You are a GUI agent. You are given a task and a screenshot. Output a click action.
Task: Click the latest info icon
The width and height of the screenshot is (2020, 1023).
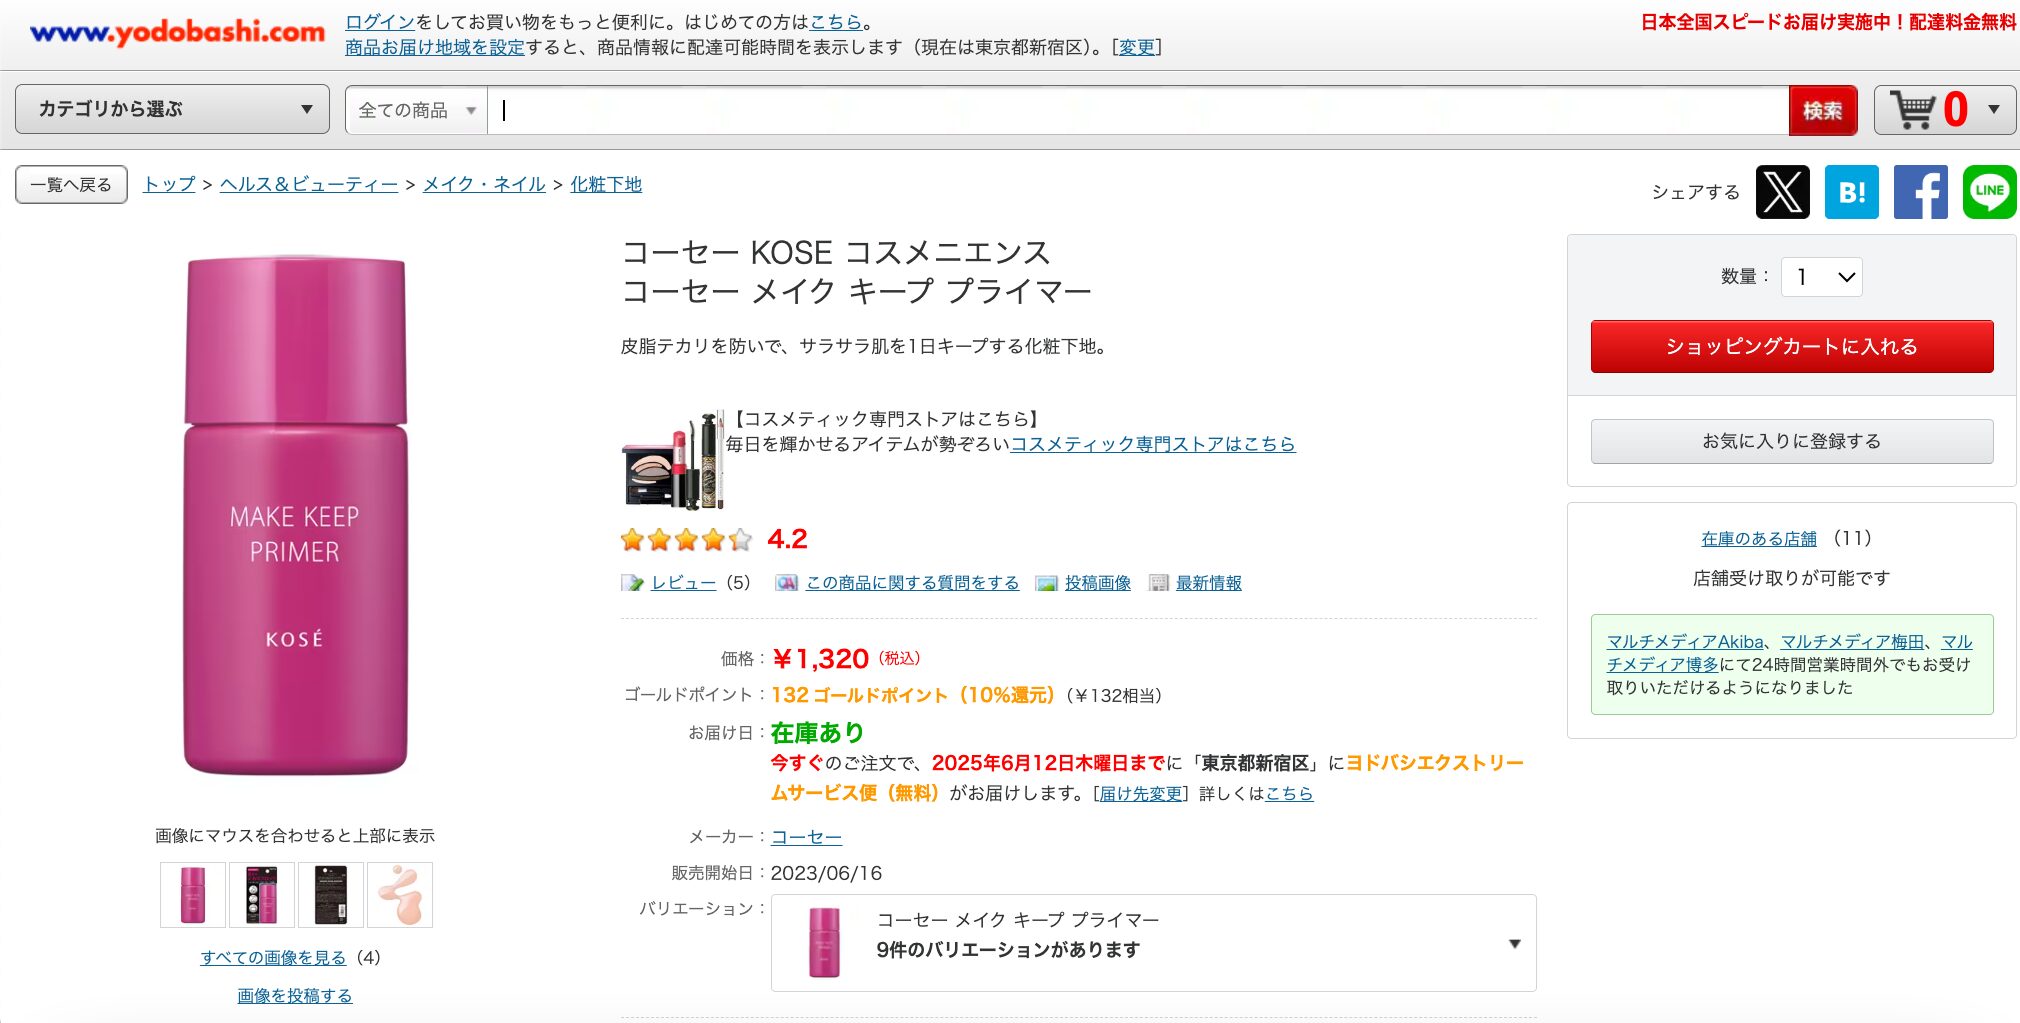coord(1159,583)
